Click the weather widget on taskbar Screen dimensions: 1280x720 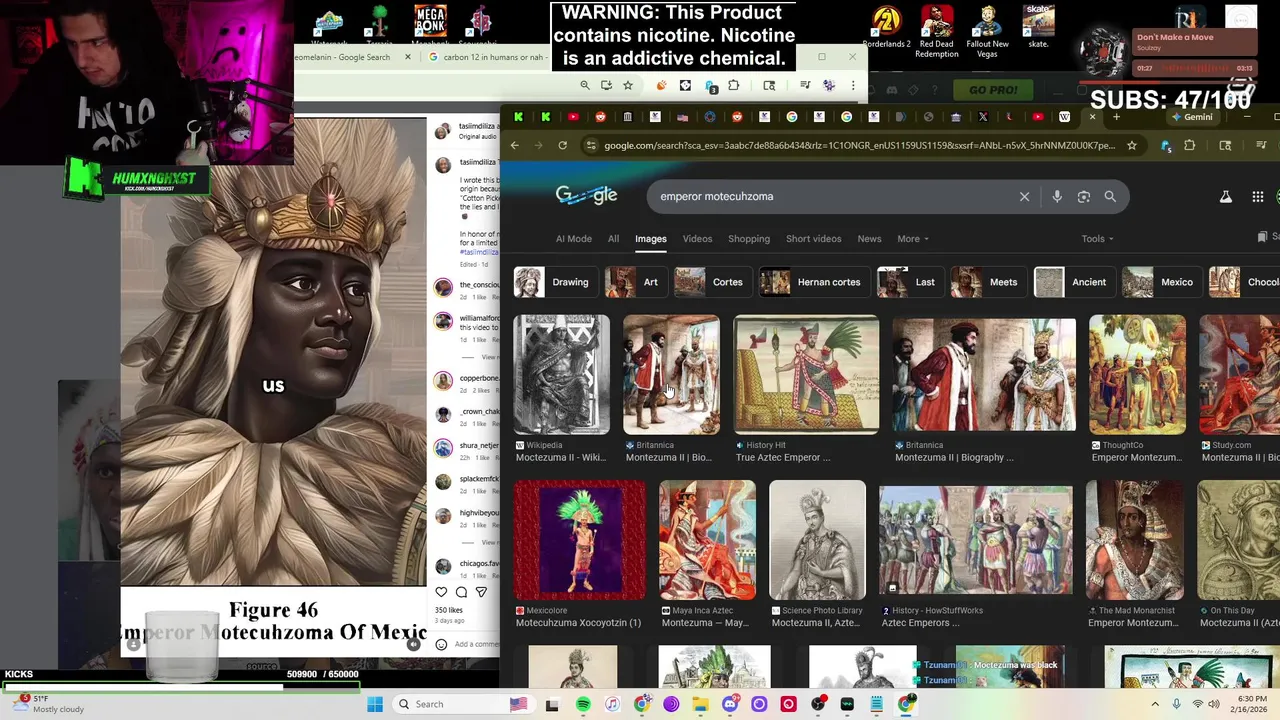pos(50,704)
